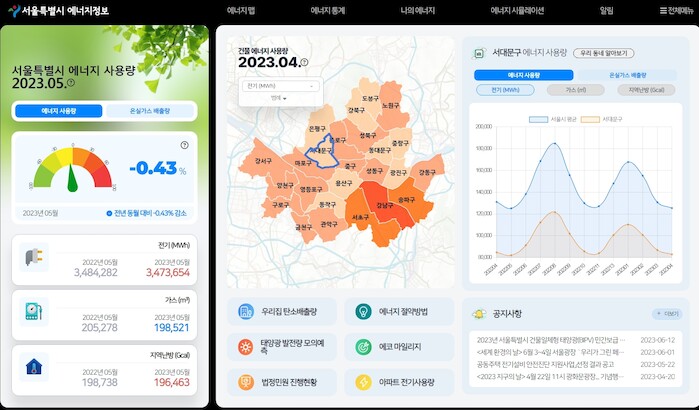Click the help icon above the -0.43% reading
Image resolution: width=699 pixels, height=410 pixels.
pos(184,145)
